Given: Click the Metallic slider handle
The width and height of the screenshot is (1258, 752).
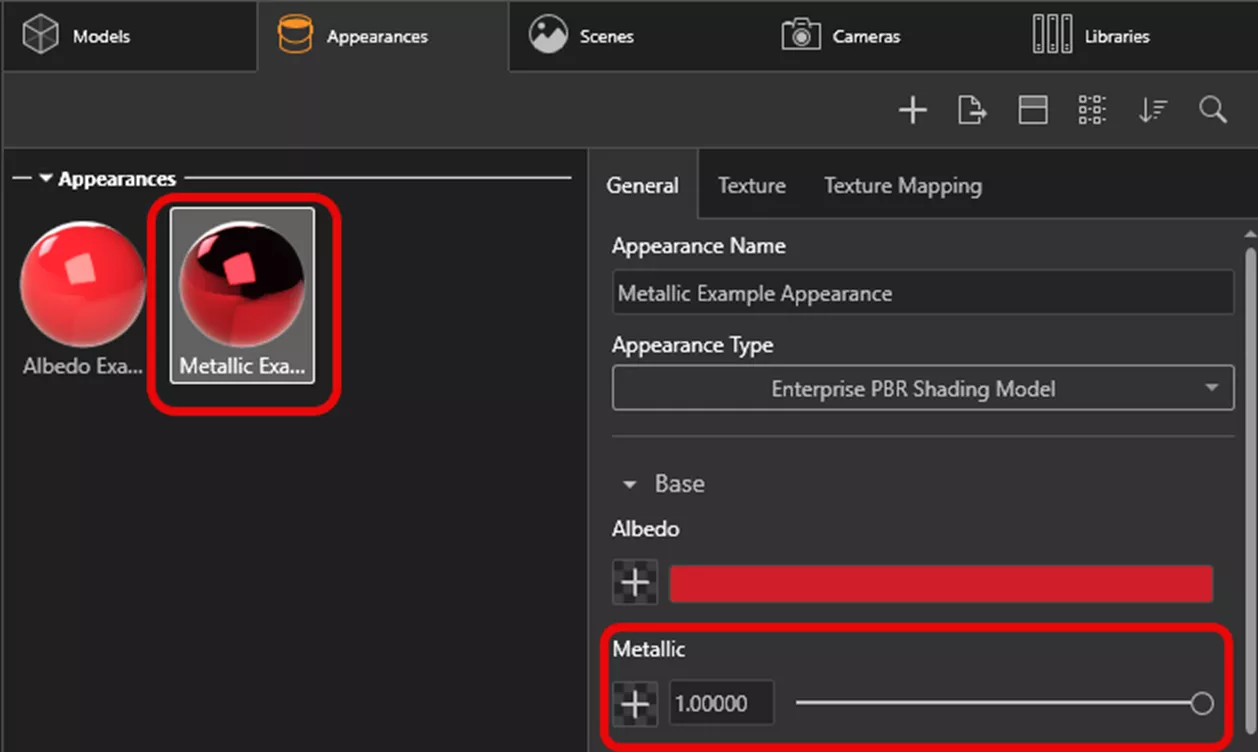Looking at the screenshot, I should pyautogui.click(x=1202, y=704).
